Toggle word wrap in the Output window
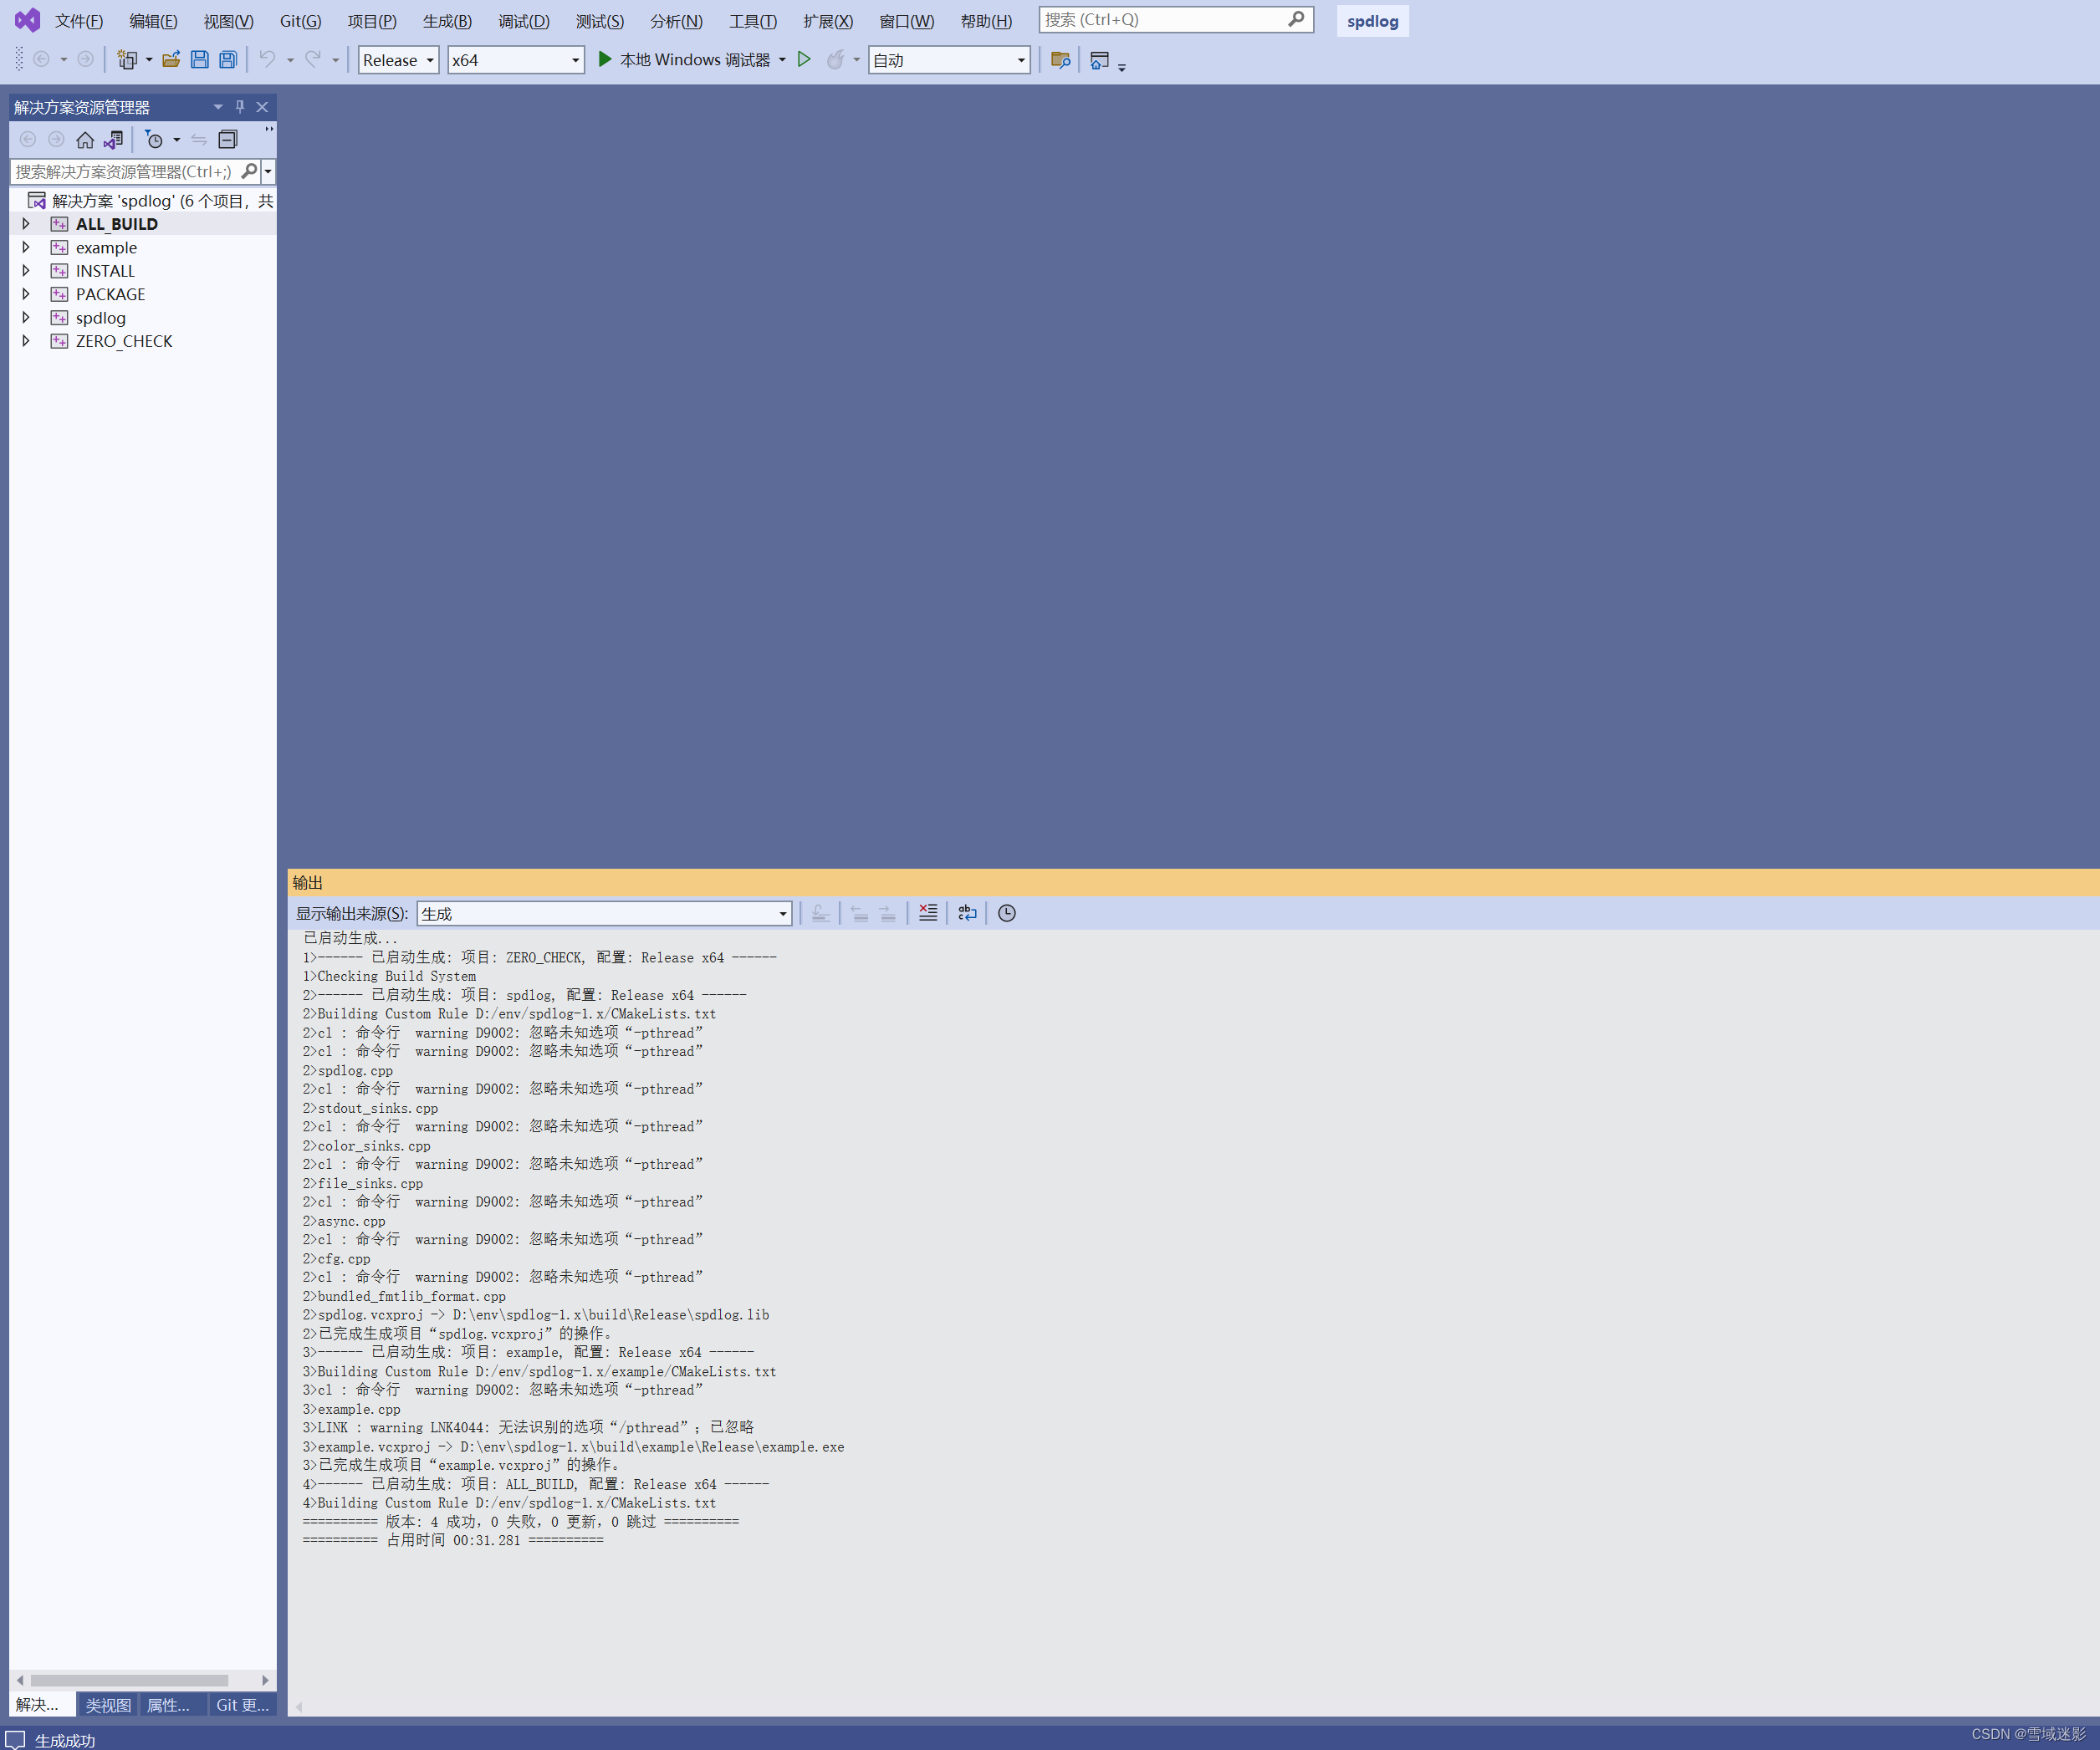 point(967,912)
